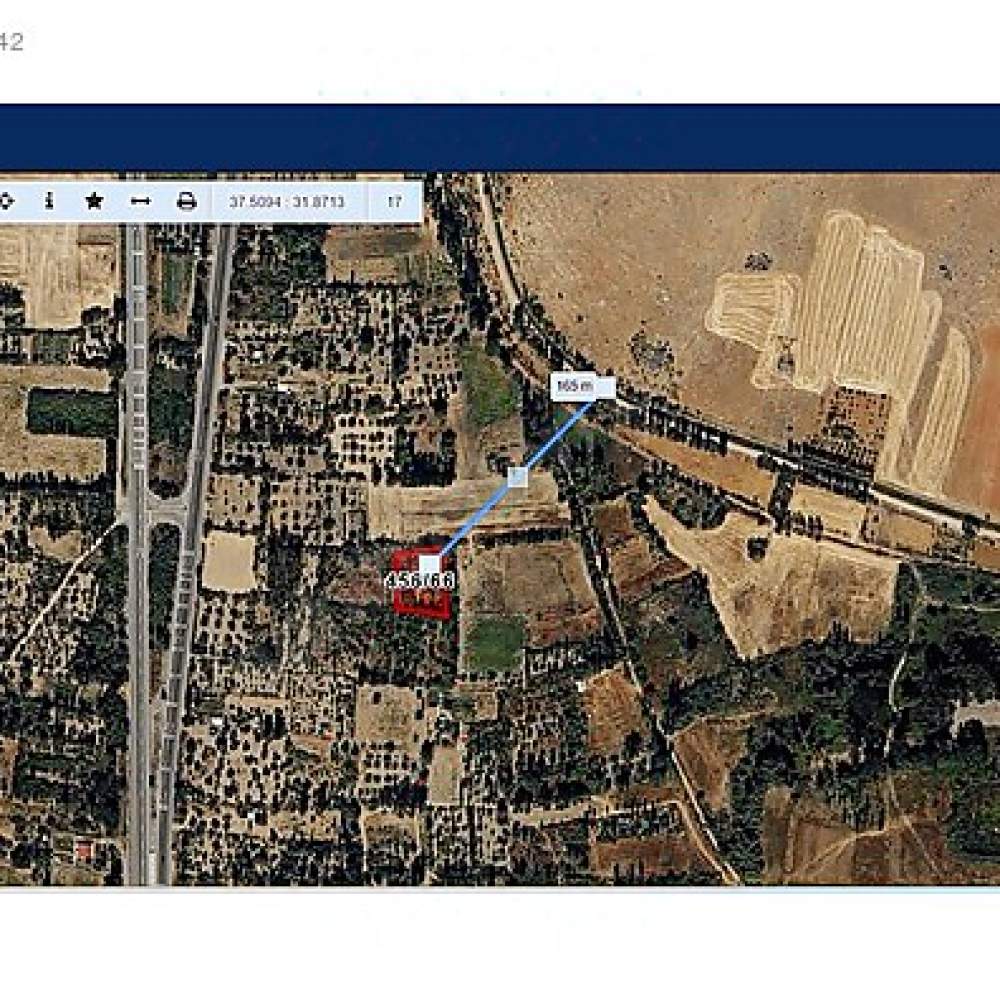Open the print map icon
The width and height of the screenshot is (1000, 1000).
[x=186, y=202]
